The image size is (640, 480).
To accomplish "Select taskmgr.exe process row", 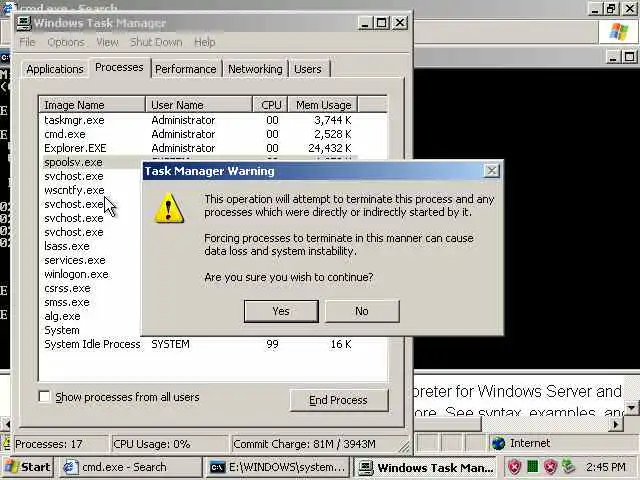I will 198,120.
